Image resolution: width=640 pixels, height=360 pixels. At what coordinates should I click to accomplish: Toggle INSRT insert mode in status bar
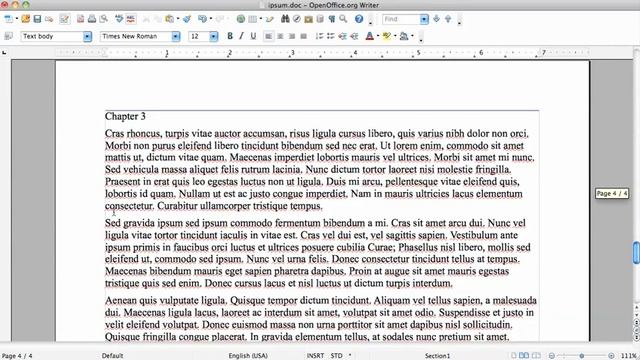pyautogui.click(x=315, y=356)
